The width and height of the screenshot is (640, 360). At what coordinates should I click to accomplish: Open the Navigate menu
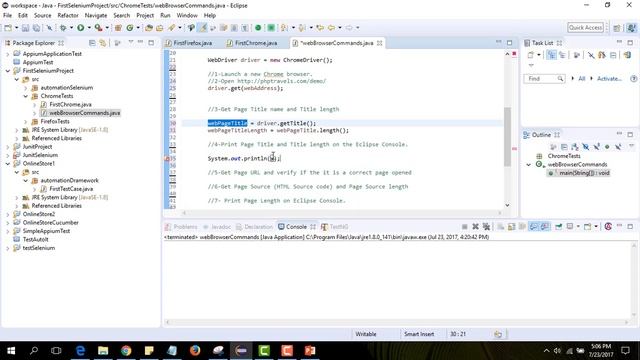pyautogui.click(x=96, y=16)
